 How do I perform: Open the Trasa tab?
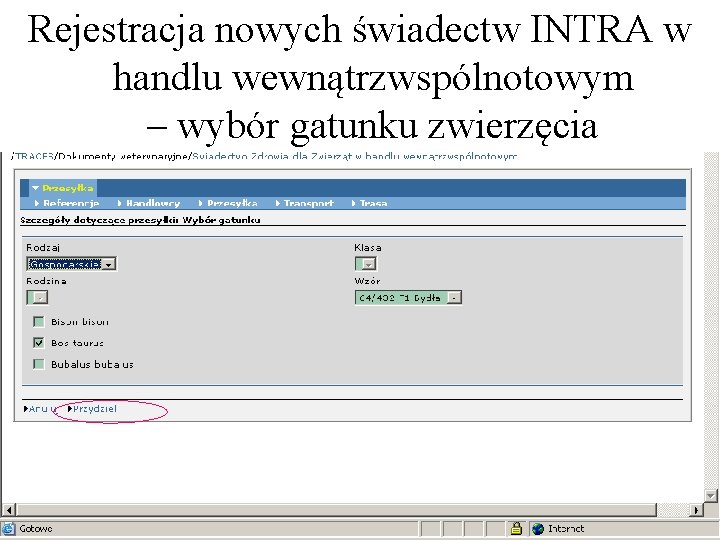(x=370, y=203)
